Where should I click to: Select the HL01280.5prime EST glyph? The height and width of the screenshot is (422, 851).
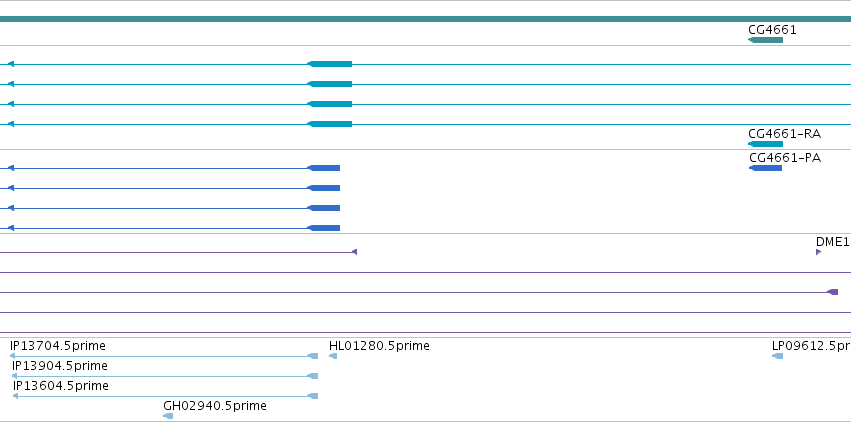333,356
